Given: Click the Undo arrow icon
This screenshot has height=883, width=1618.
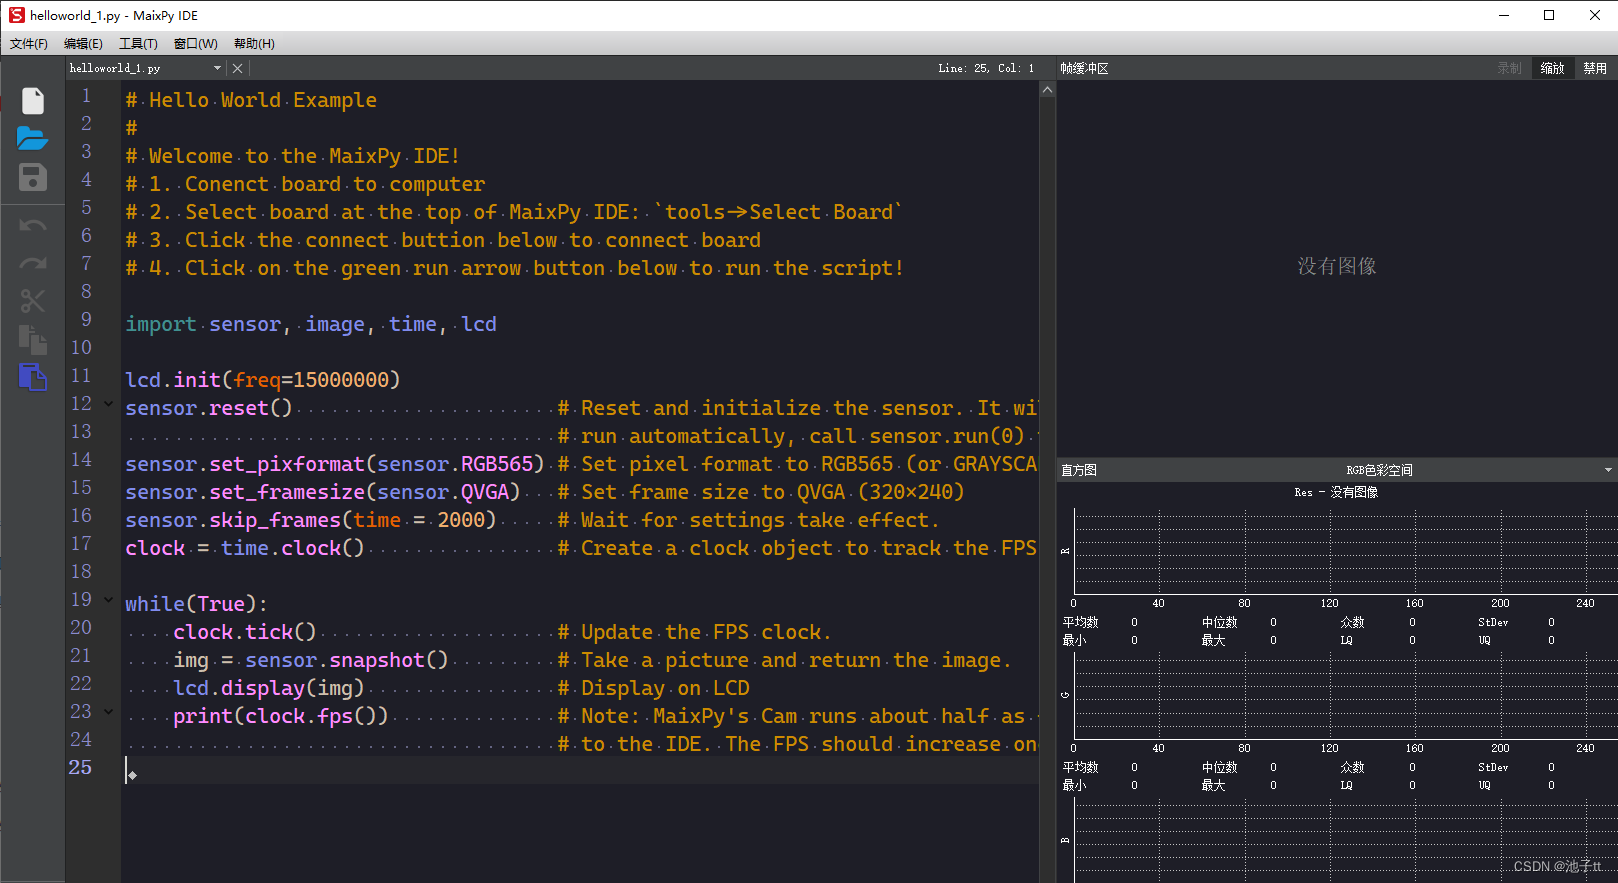Looking at the screenshot, I should click(33, 225).
